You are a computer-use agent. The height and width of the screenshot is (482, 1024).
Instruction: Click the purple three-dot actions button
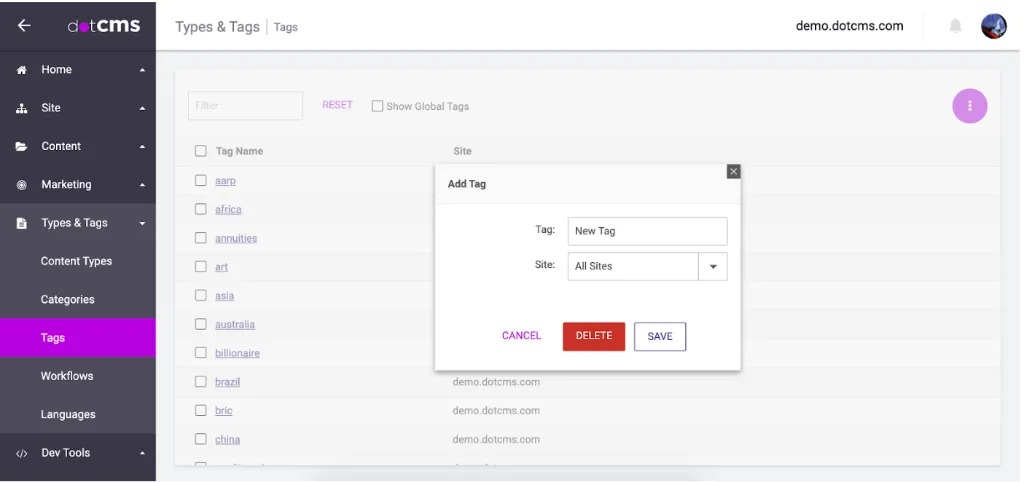[969, 106]
